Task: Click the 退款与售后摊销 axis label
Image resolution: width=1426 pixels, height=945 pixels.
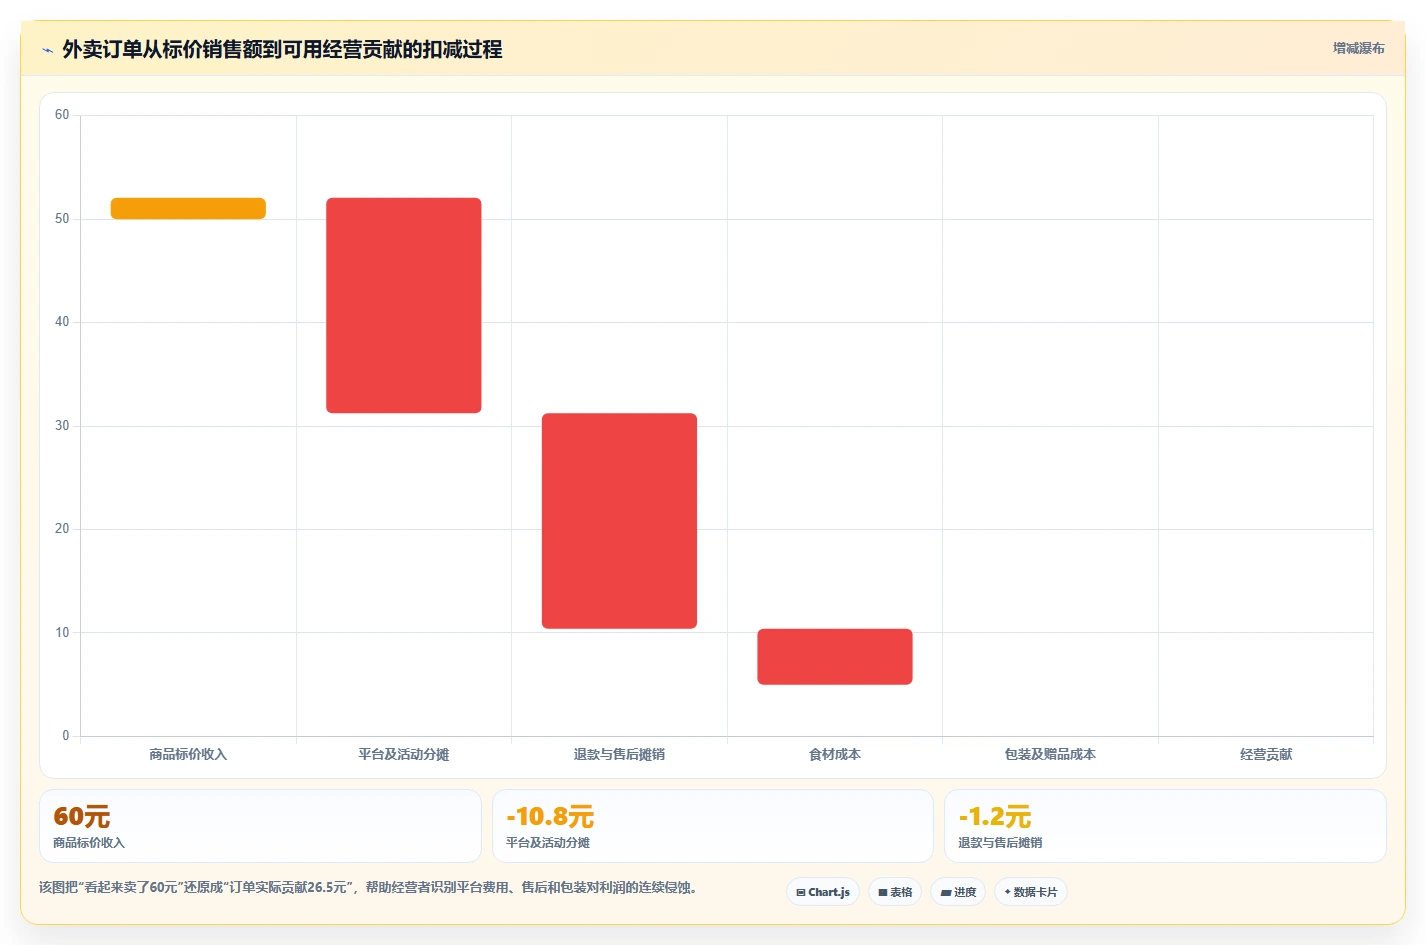Action: click(619, 754)
